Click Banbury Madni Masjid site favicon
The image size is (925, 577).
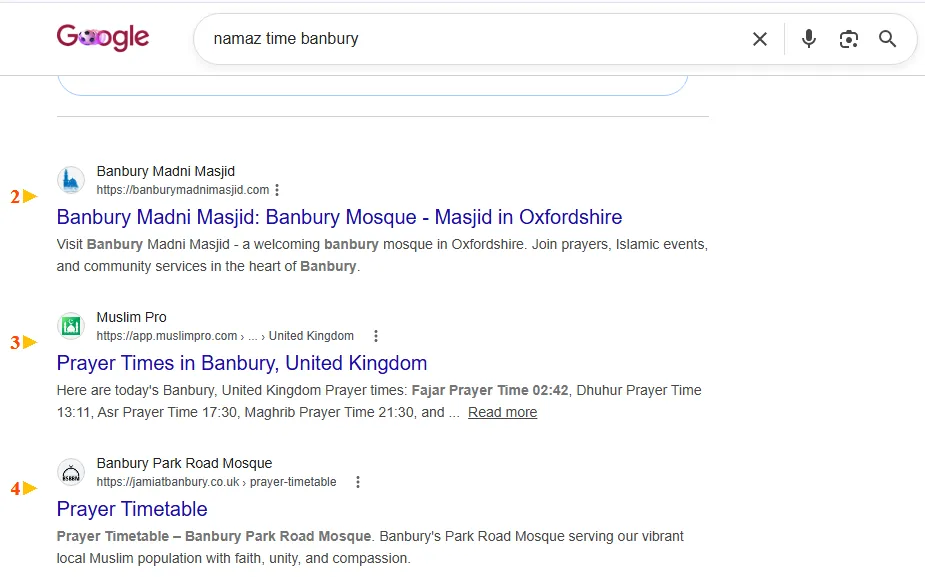(x=71, y=180)
